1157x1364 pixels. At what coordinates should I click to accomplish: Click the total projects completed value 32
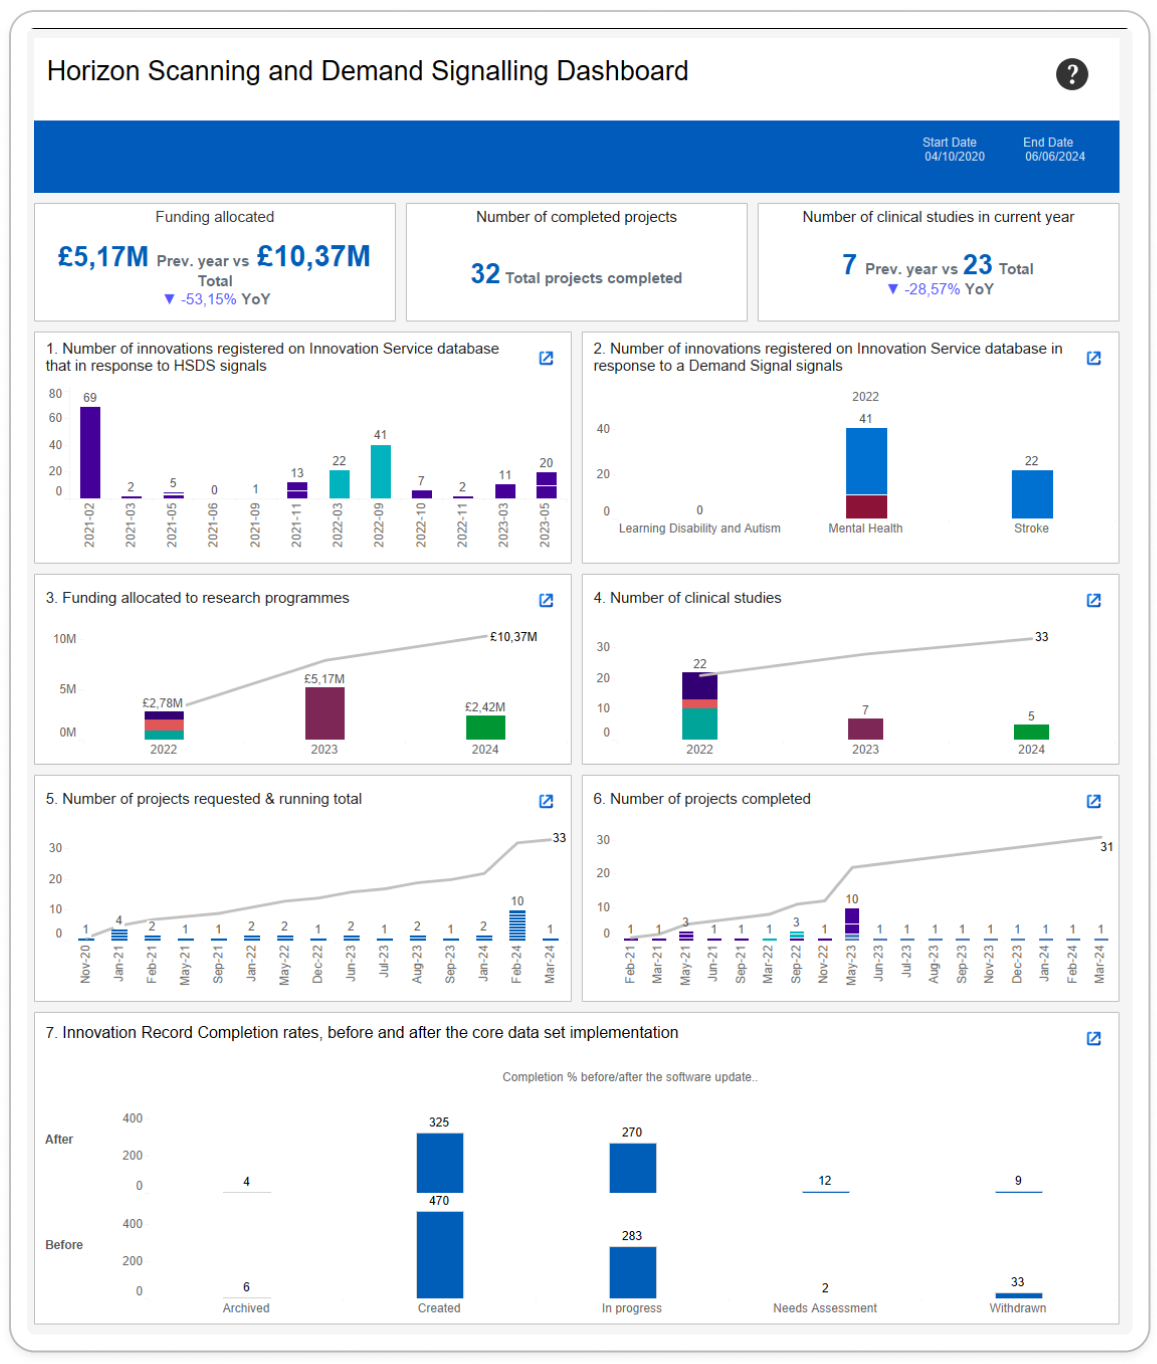[x=485, y=274]
